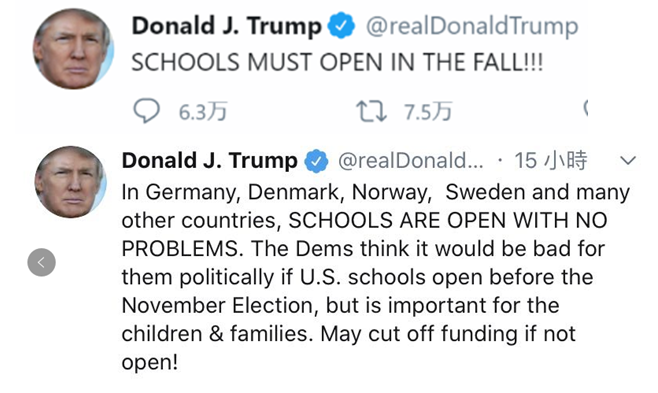Click the gray back arrow circle
Image resolution: width=658 pixels, height=393 pixels.
[x=42, y=262]
